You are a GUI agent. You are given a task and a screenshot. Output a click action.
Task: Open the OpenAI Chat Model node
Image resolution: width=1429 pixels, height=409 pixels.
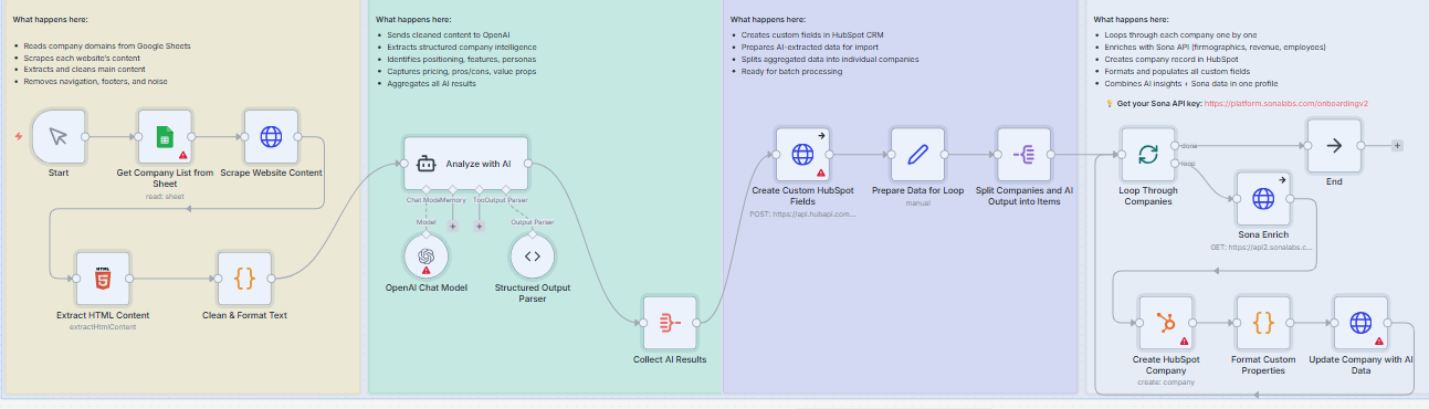(x=426, y=256)
